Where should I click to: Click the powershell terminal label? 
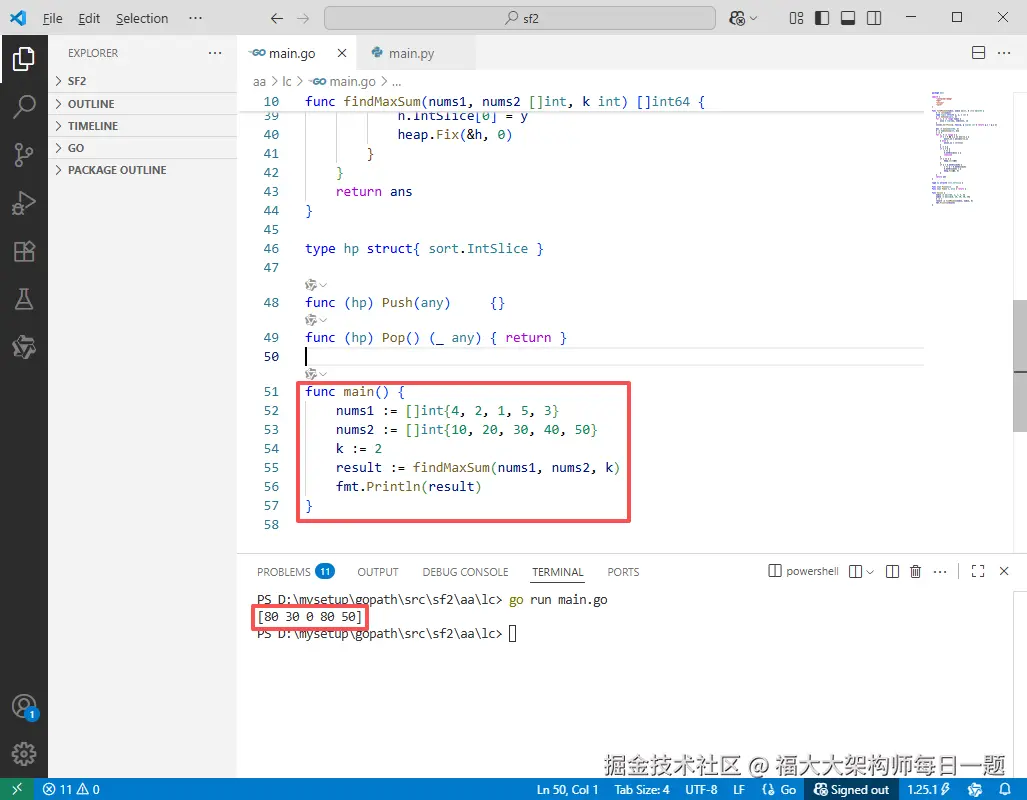804,571
